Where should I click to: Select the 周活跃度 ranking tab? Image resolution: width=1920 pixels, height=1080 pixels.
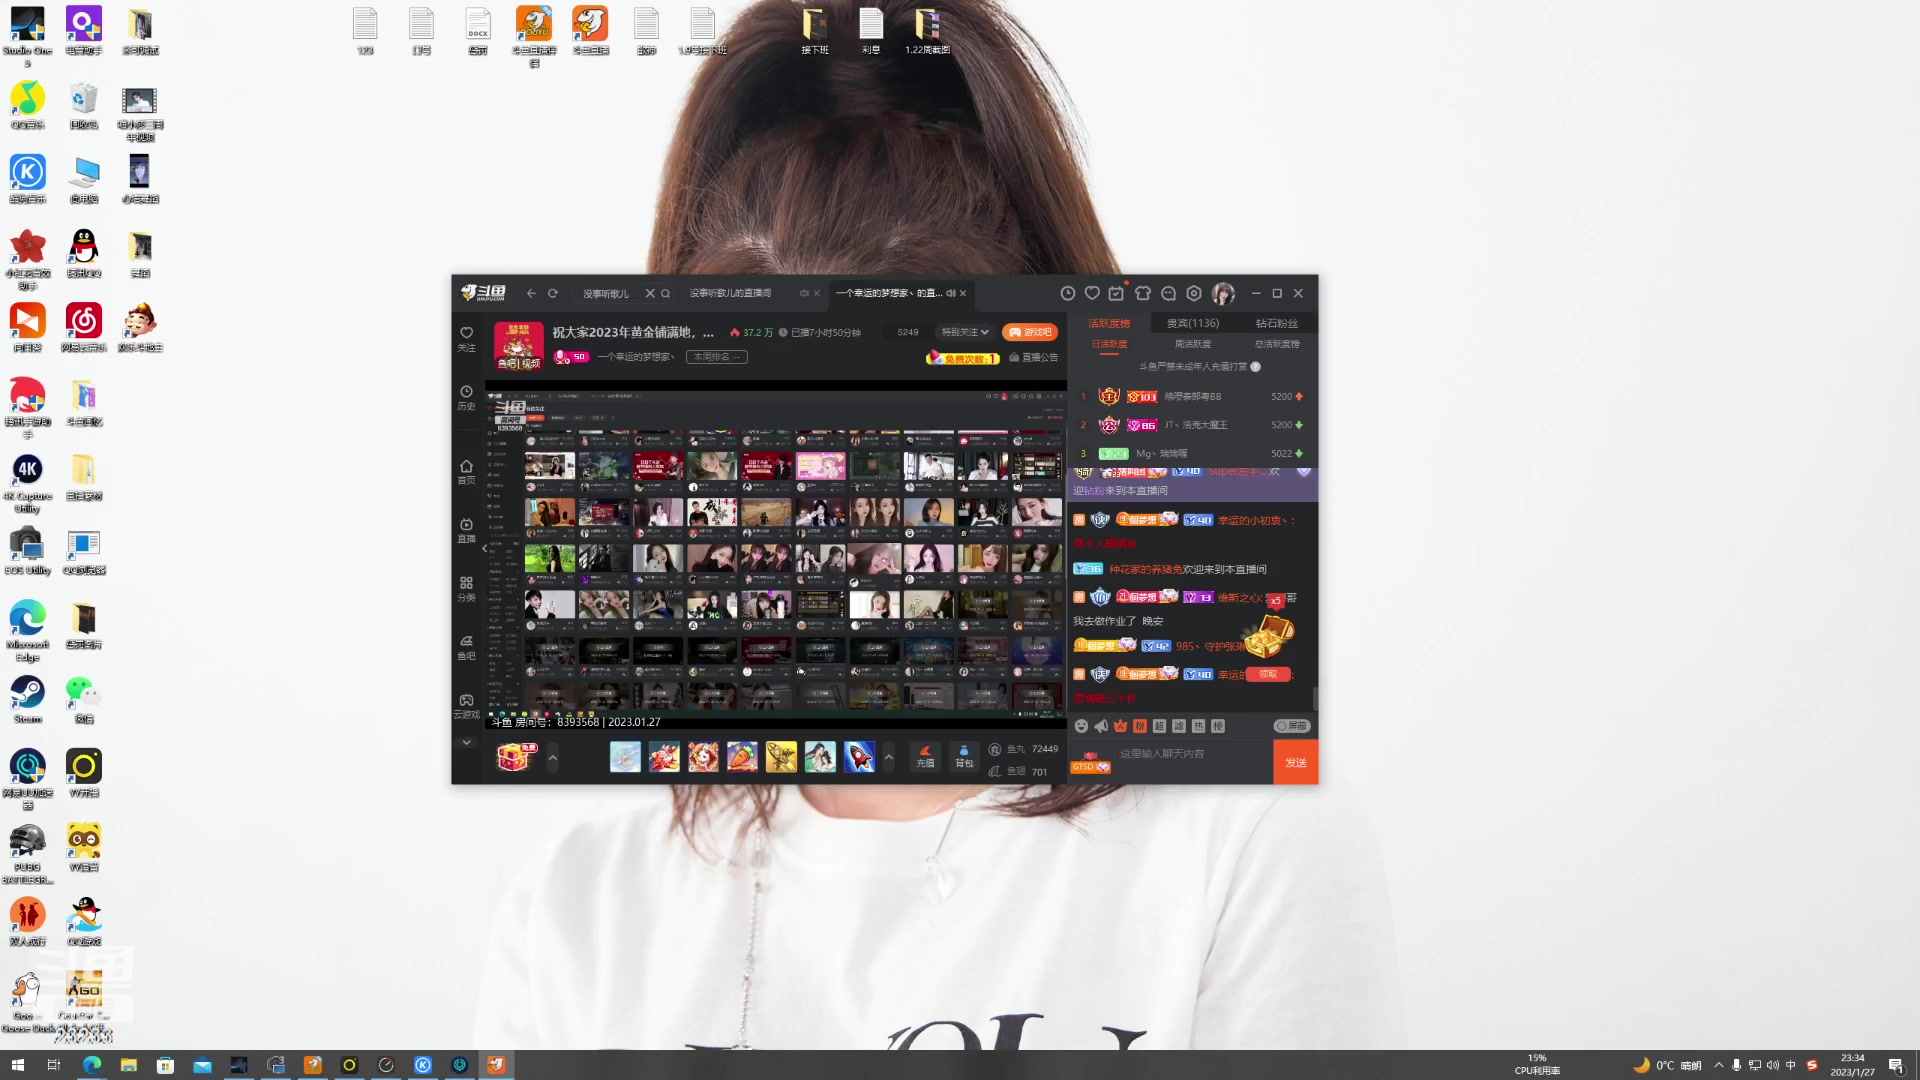[x=1192, y=344]
